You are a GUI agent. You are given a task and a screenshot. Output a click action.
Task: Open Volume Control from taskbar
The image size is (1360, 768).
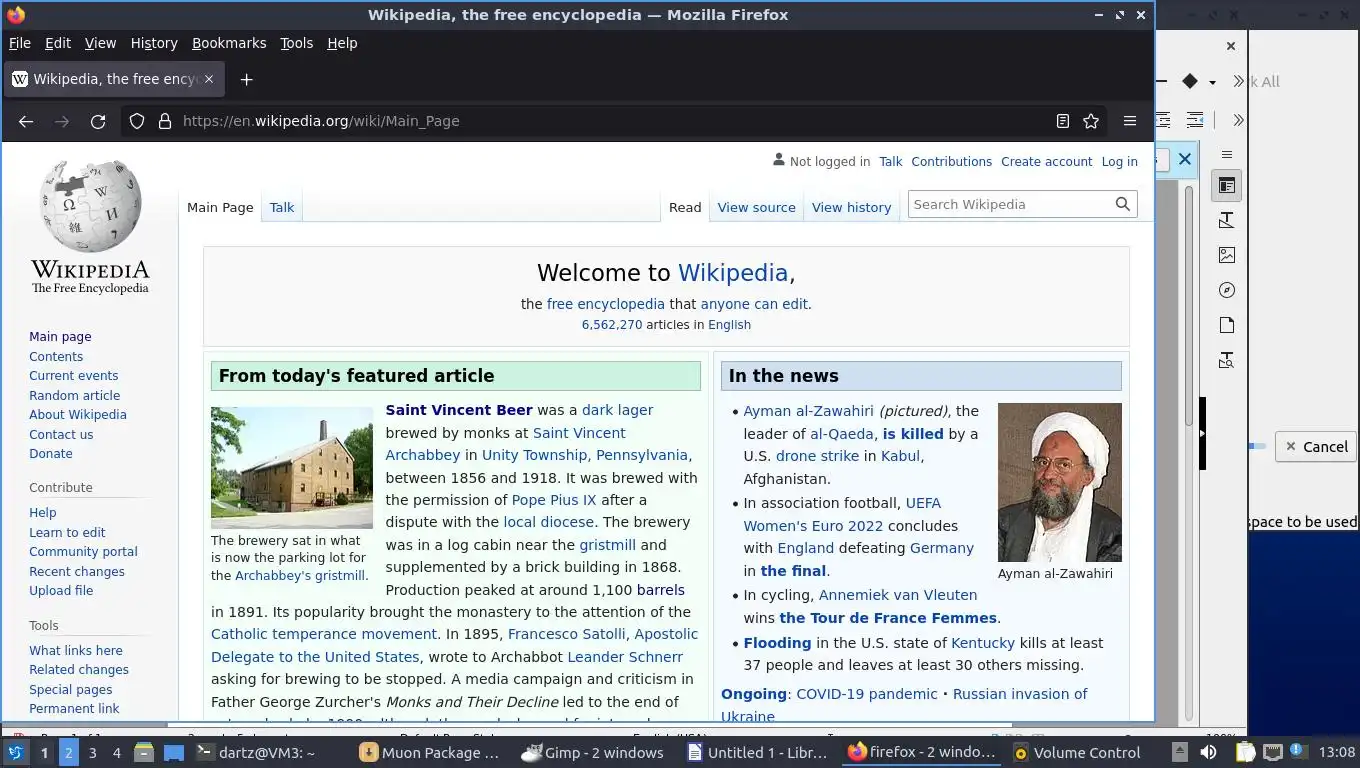(1076, 753)
